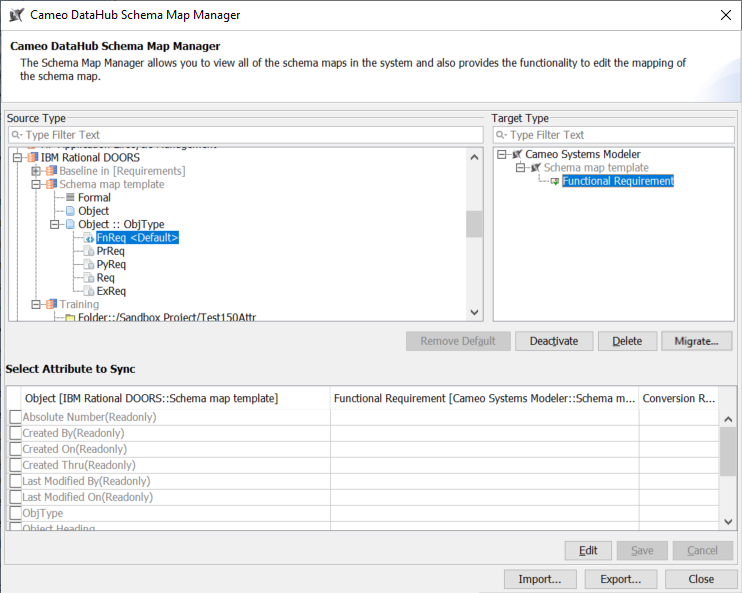The width and height of the screenshot is (742, 593).
Task: Check the Last Modified On(Readonly) checkbox
Action: [x=16, y=497]
